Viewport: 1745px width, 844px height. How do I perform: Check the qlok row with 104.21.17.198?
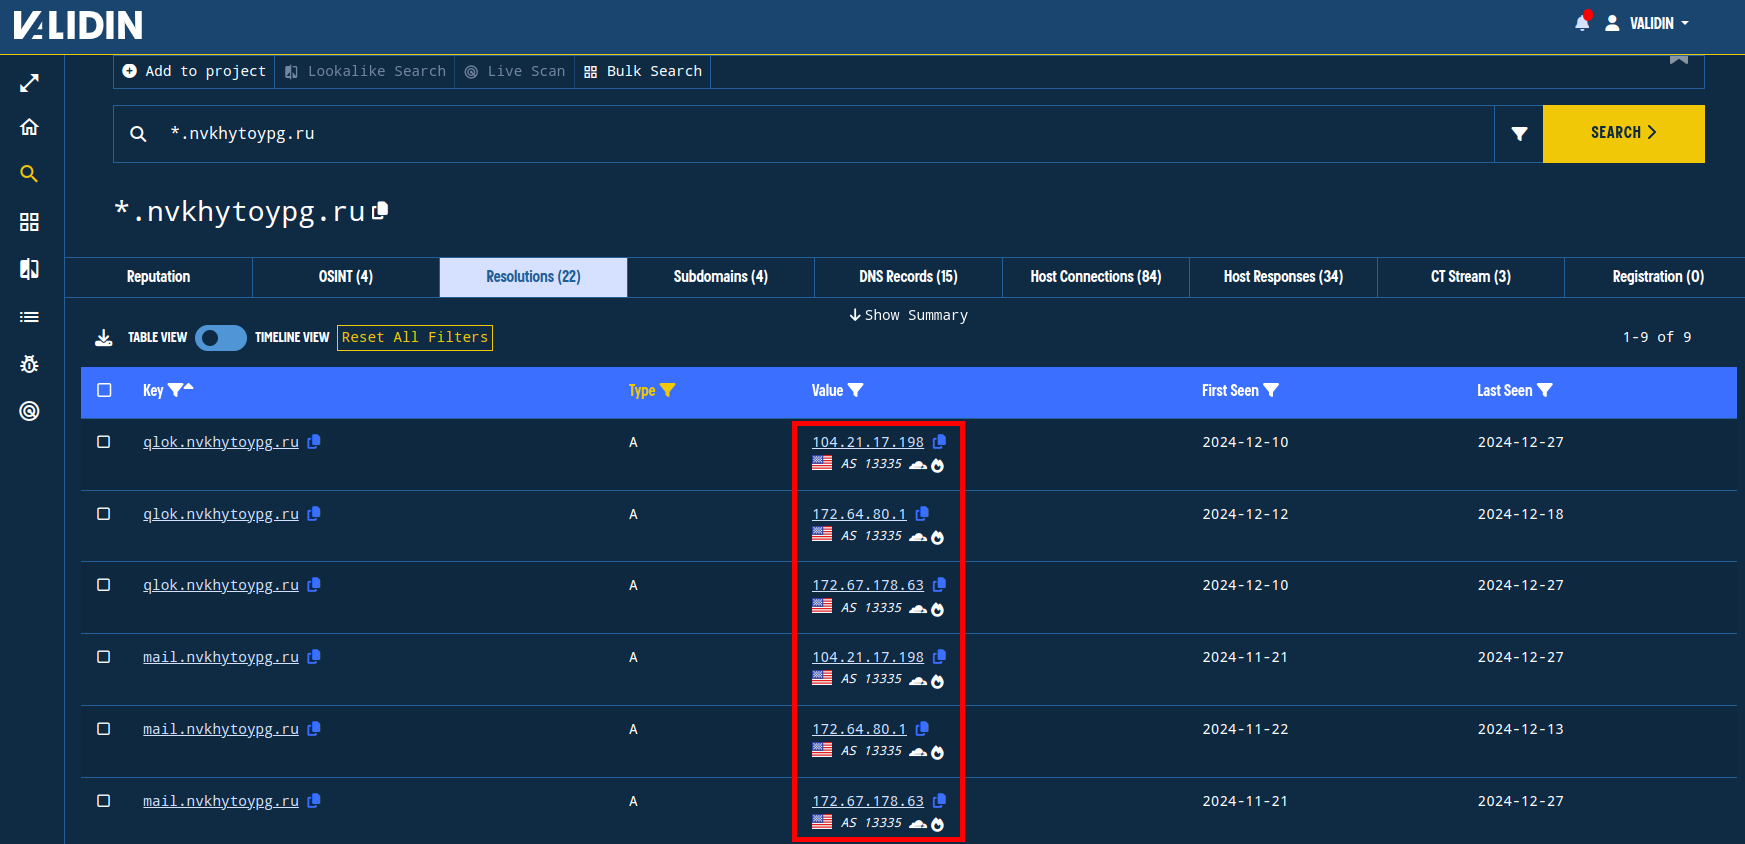(103, 442)
